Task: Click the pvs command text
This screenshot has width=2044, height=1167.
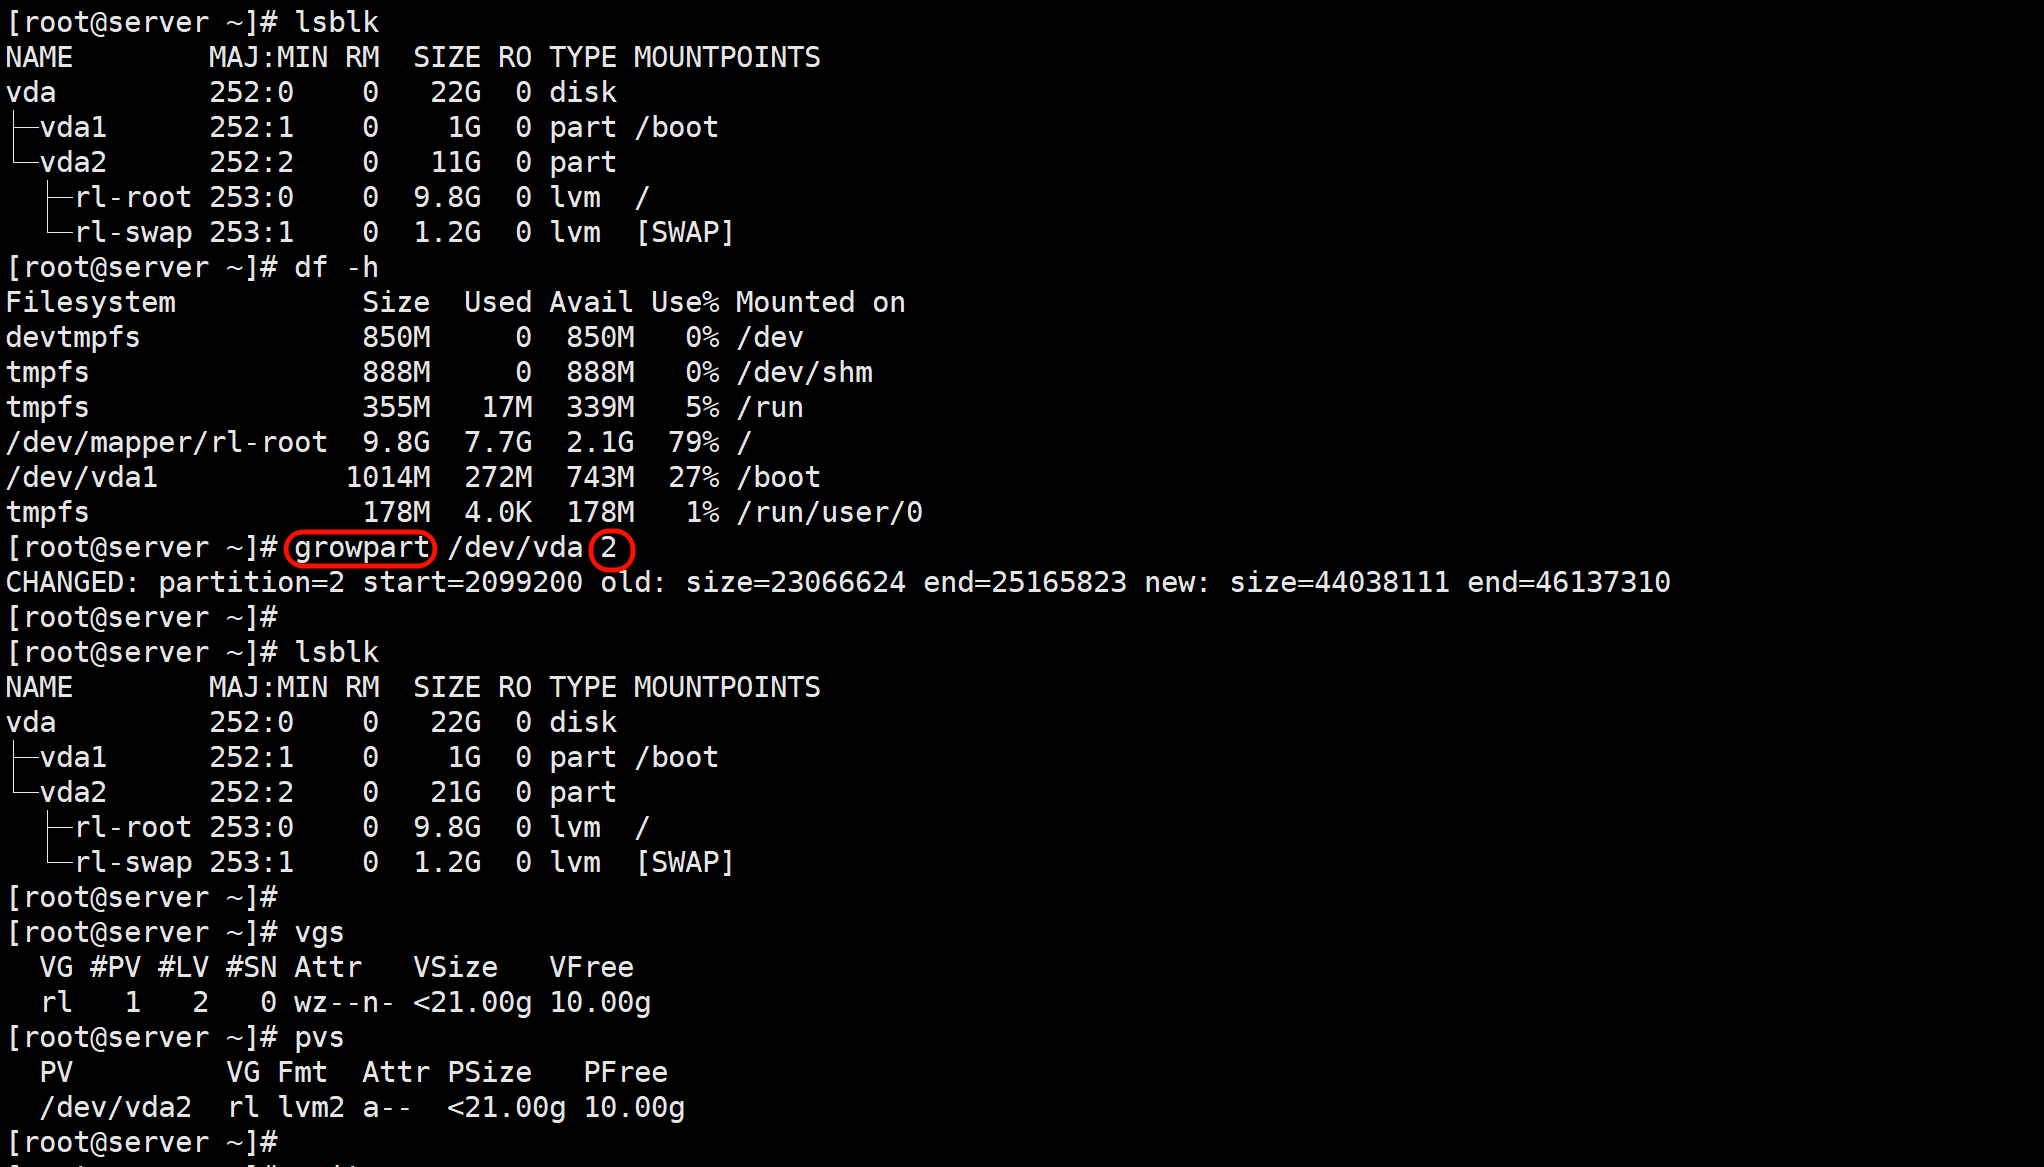Action: pyautogui.click(x=319, y=1037)
